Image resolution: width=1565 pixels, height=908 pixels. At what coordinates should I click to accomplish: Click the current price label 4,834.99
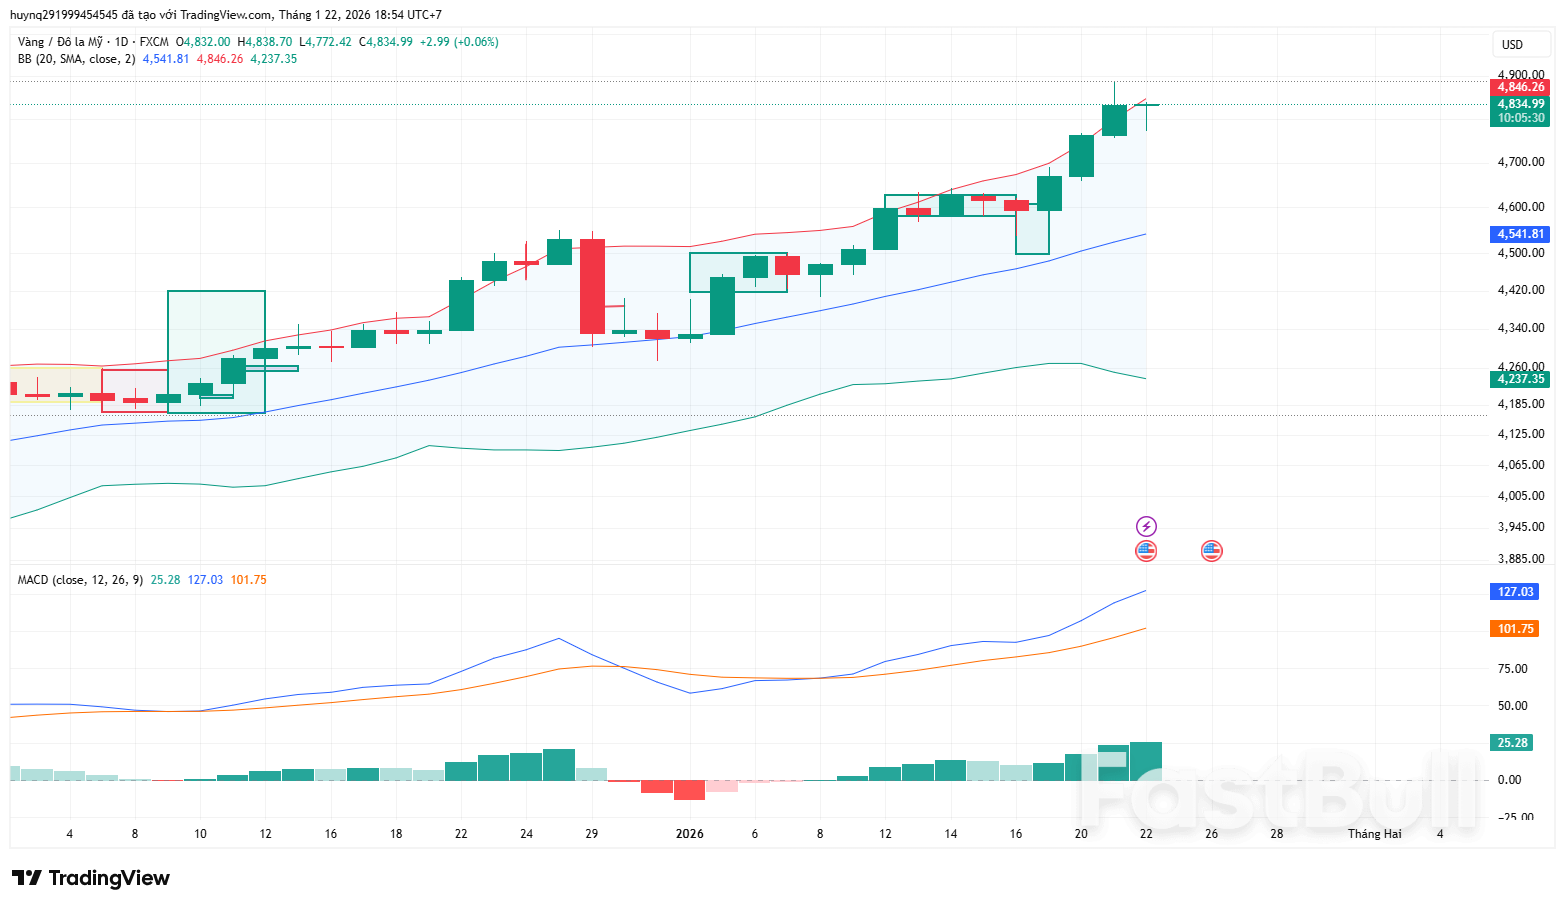pos(1520,104)
